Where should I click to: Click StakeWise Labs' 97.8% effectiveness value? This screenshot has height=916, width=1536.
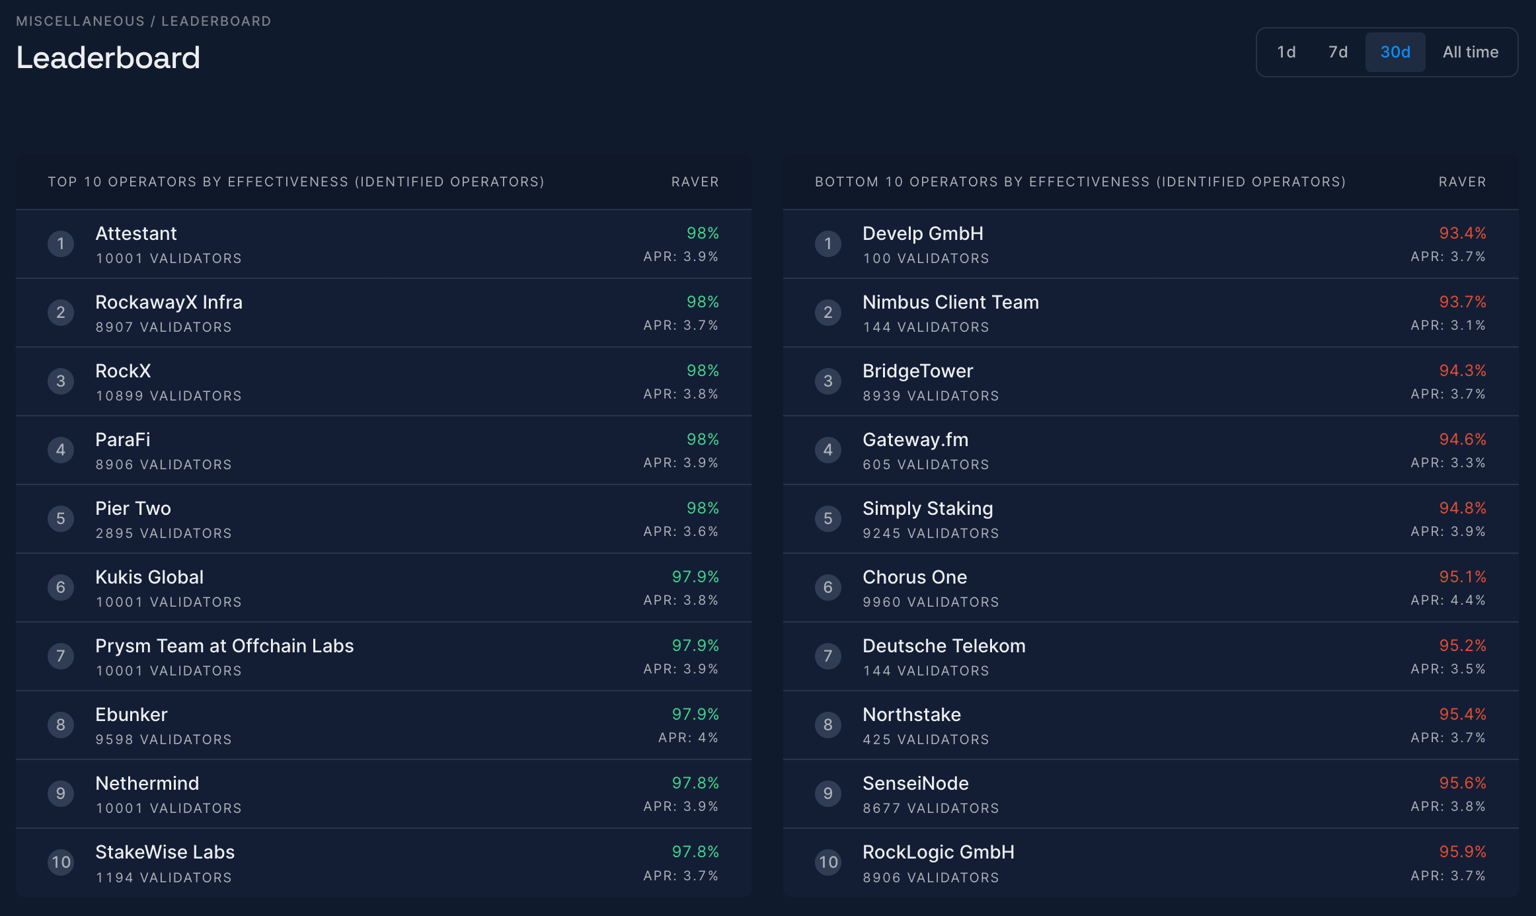coord(695,852)
